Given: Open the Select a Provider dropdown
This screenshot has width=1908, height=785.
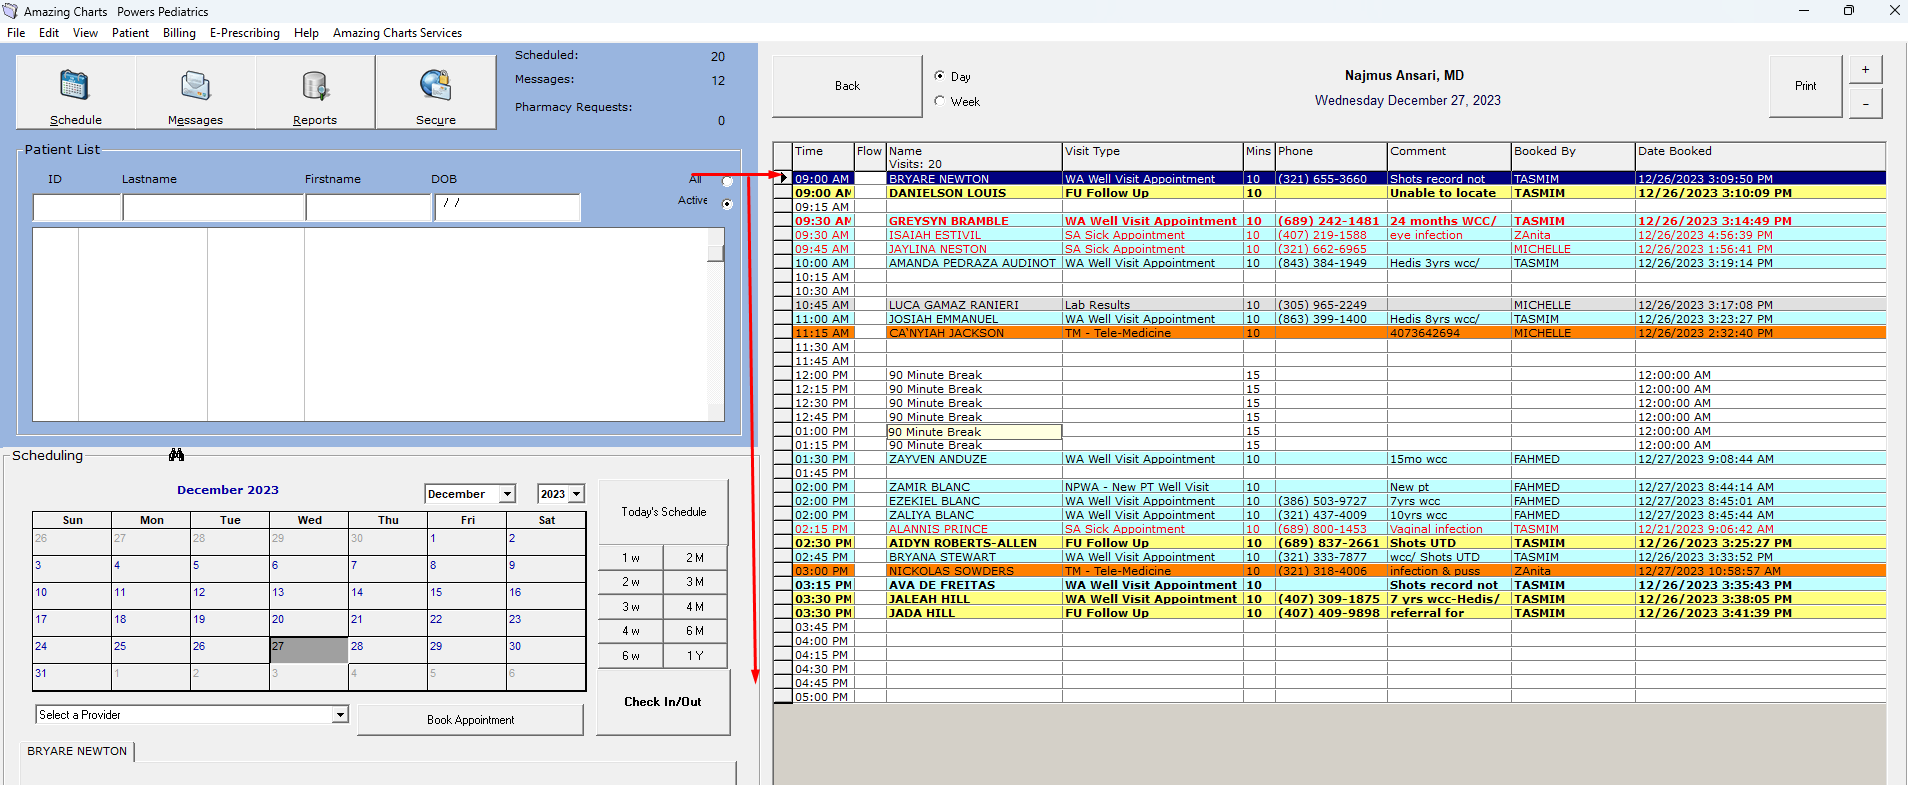Looking at the screenshot, I should point(340,715).
